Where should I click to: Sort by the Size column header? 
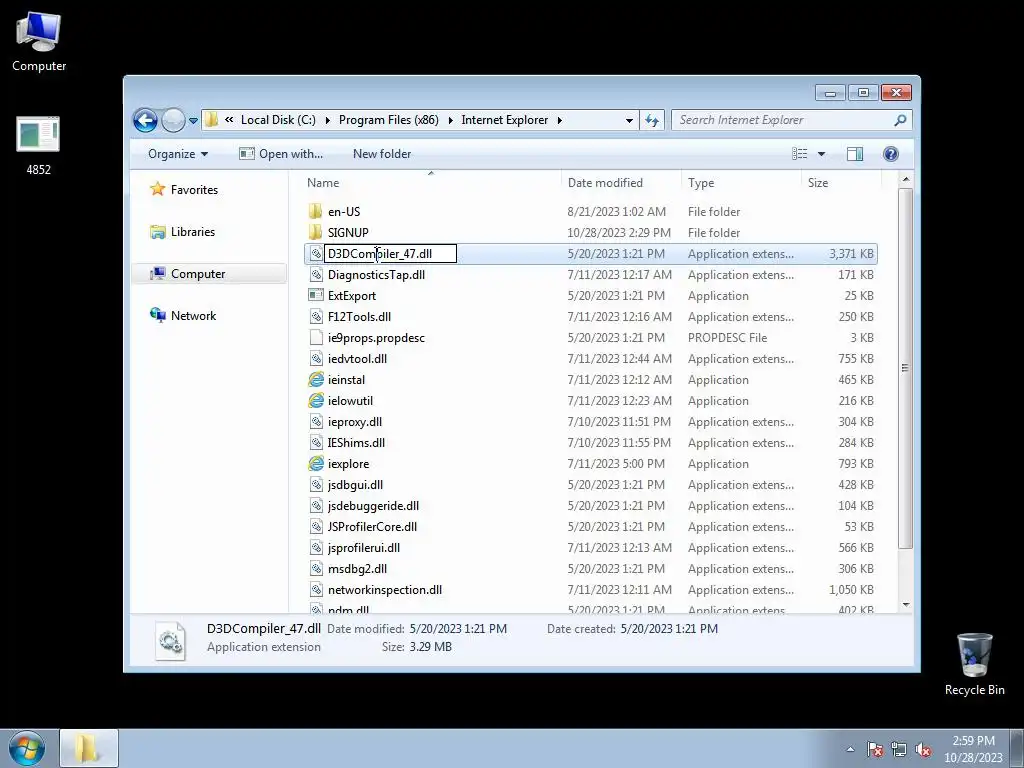818,183
